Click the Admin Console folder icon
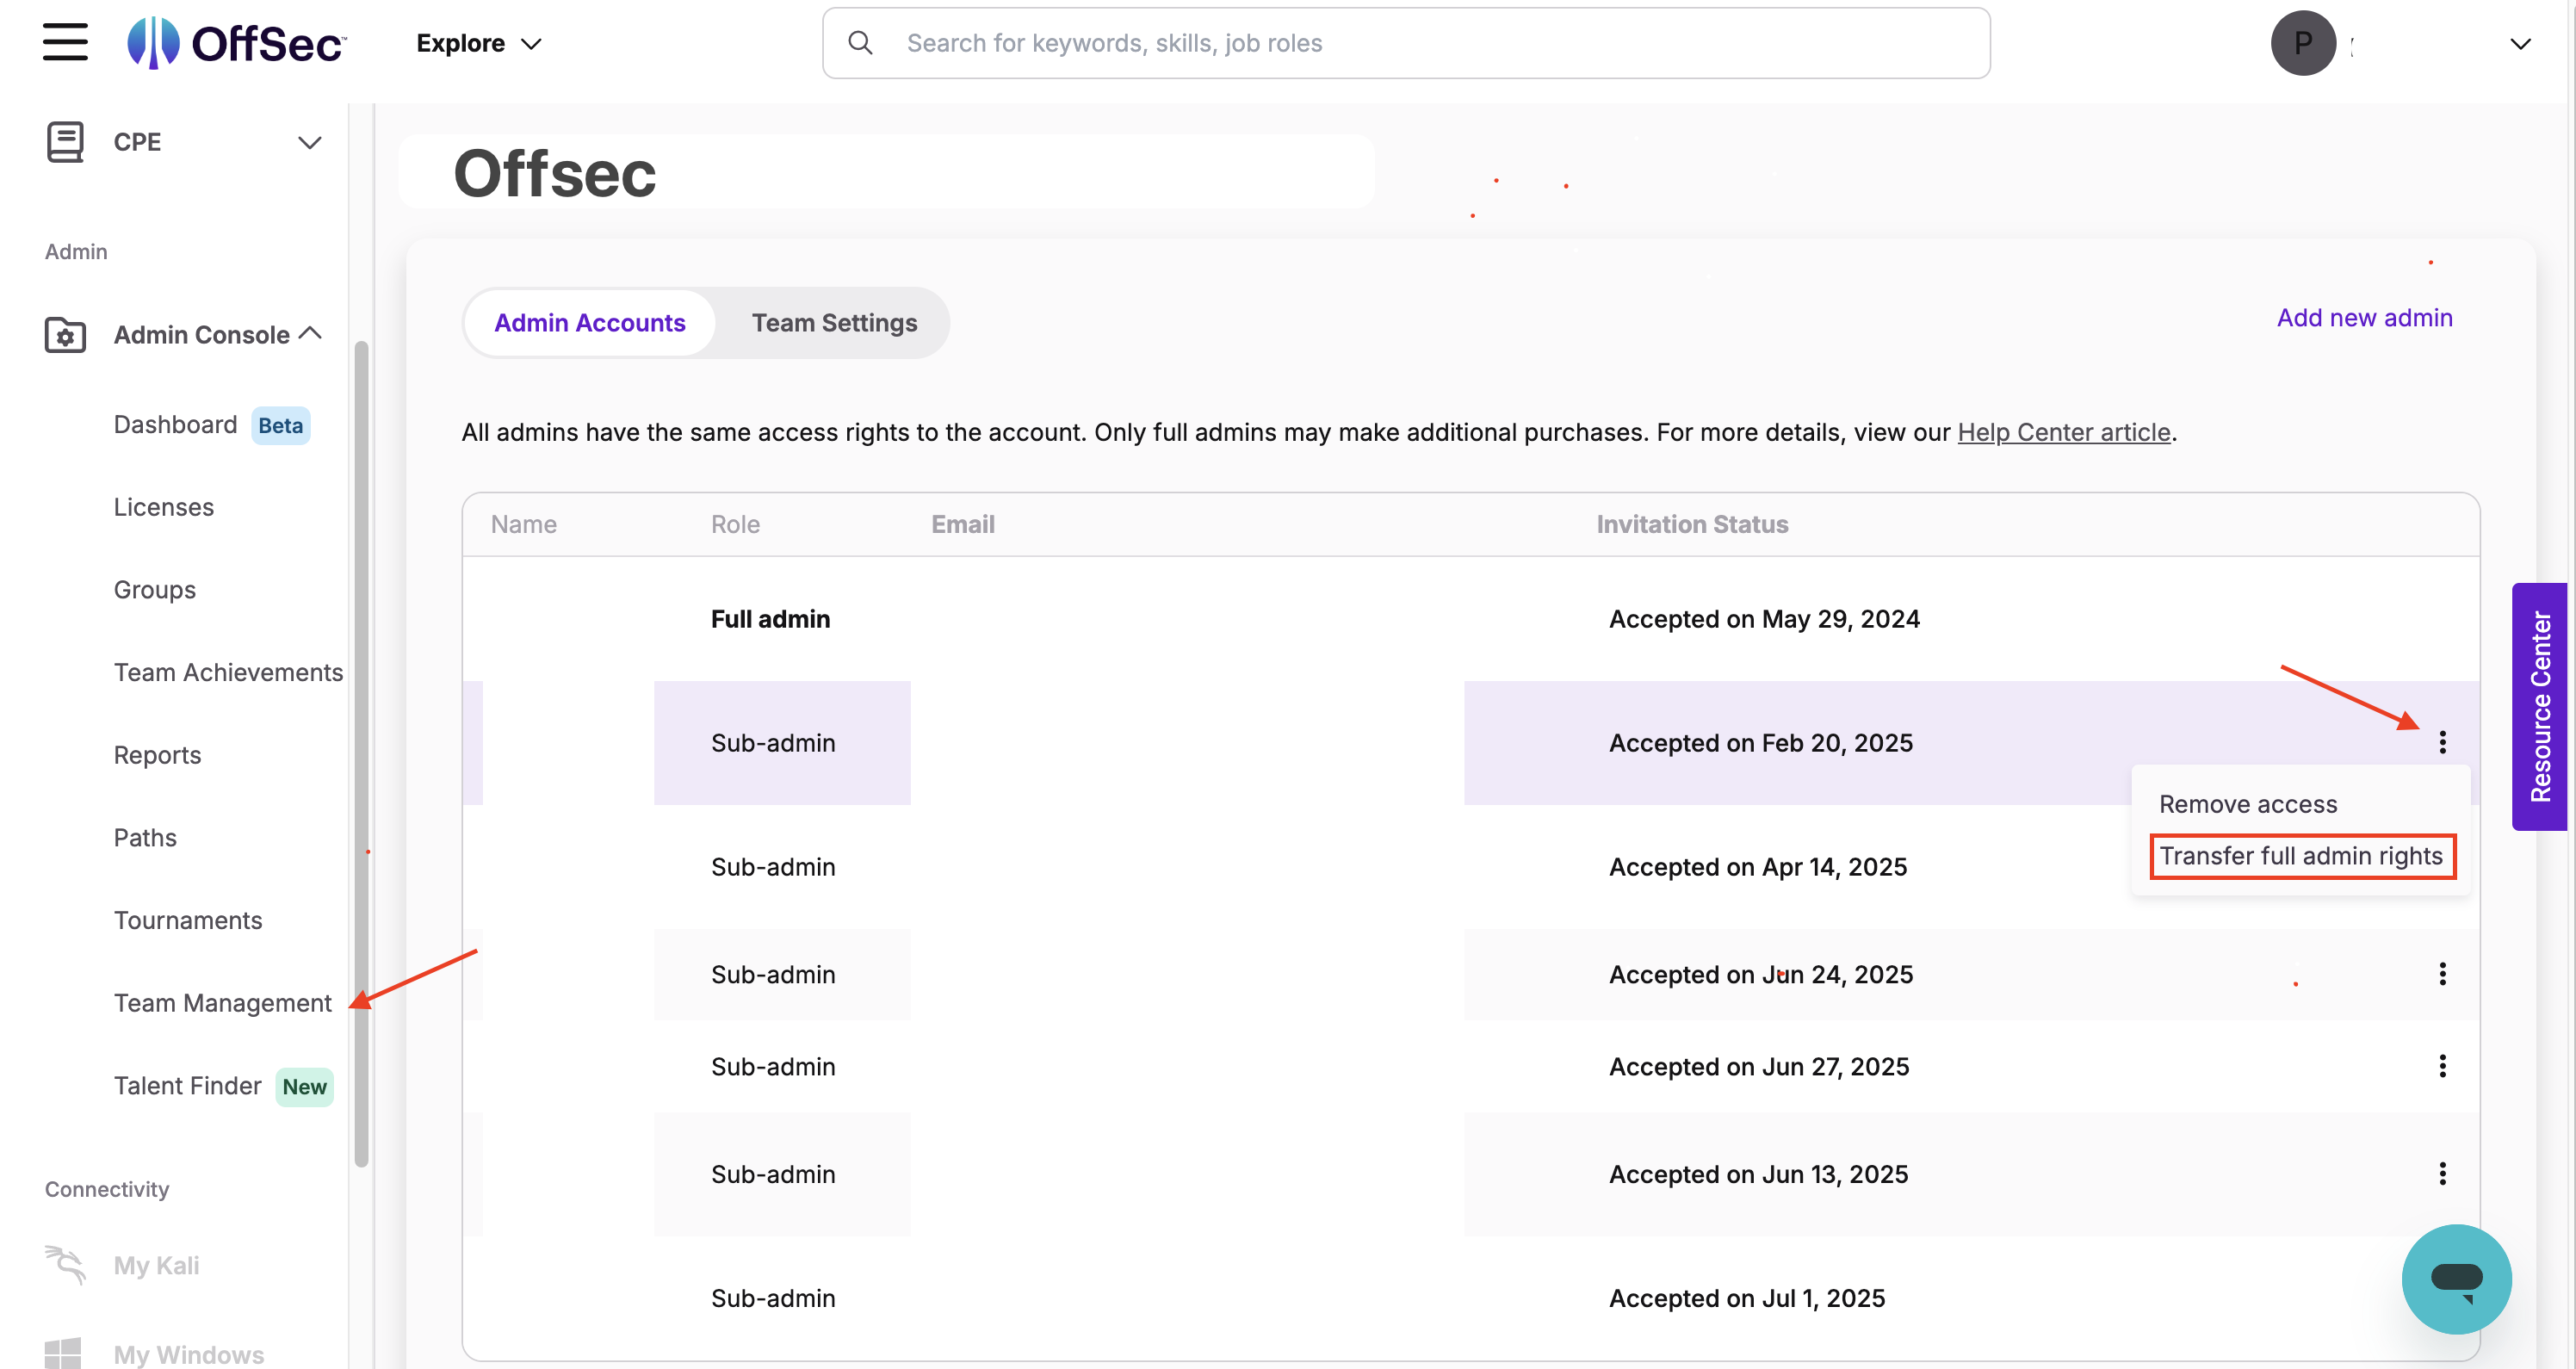This screenshot has width=2576, height=1369. click(x=65, y=335)
